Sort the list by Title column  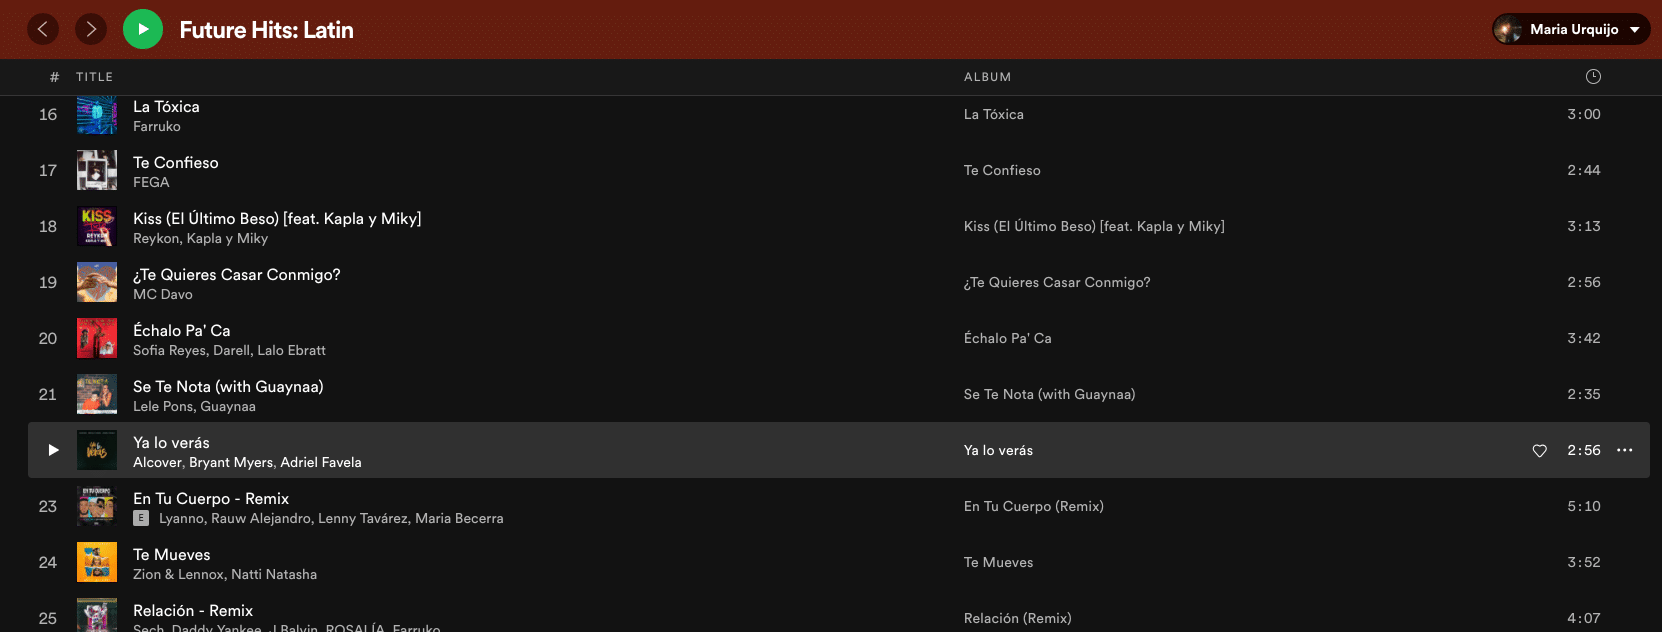pos(94,77)
